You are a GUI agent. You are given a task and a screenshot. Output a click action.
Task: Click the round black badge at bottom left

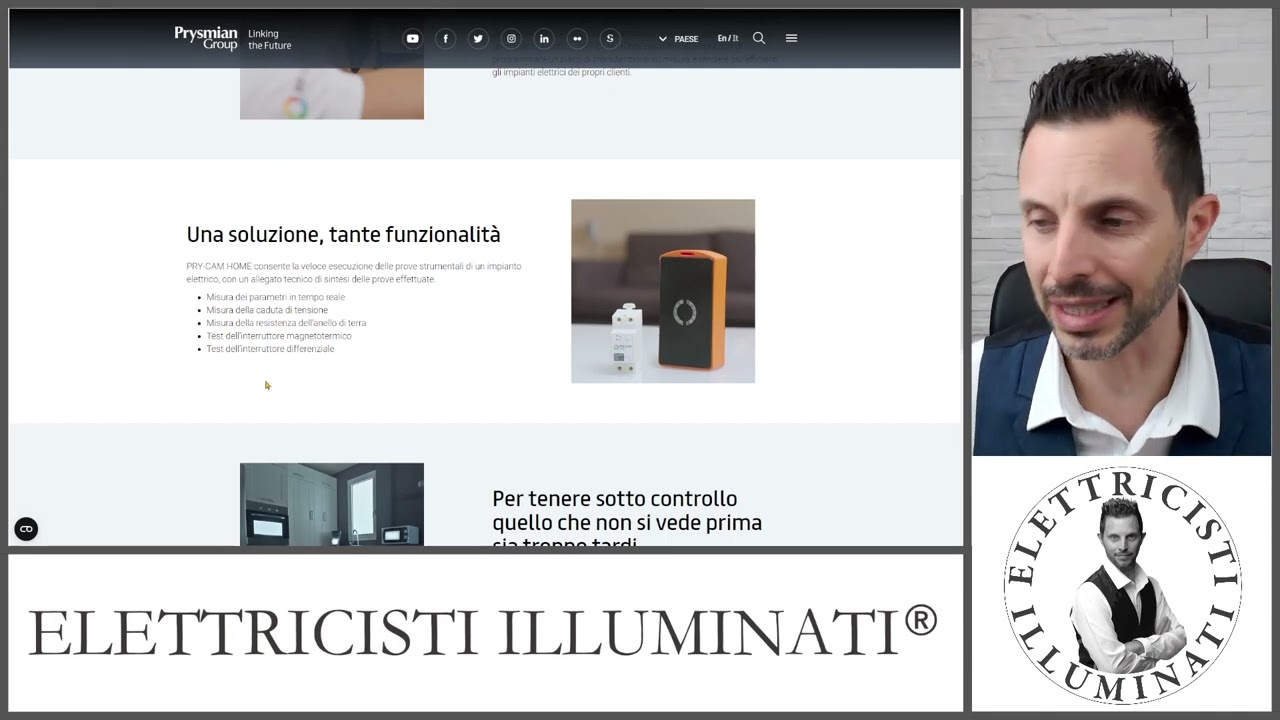coord(26,529)
